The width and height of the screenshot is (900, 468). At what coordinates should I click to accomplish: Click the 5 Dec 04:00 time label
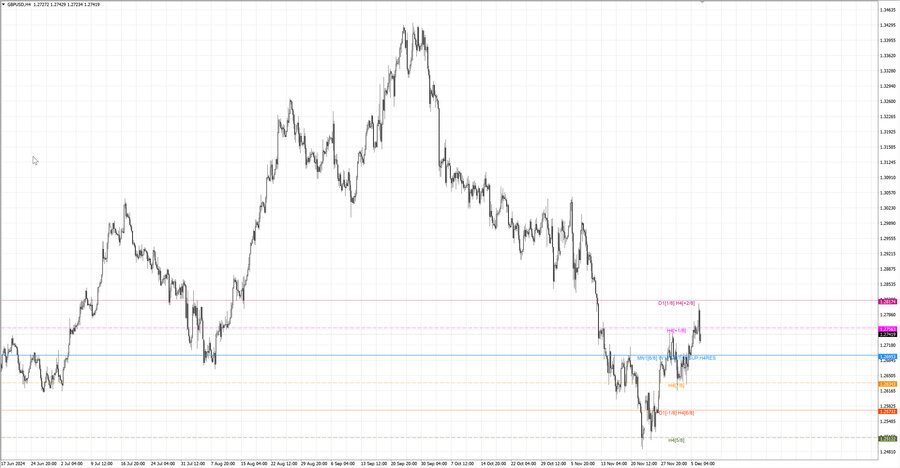(x=703, y=463)
